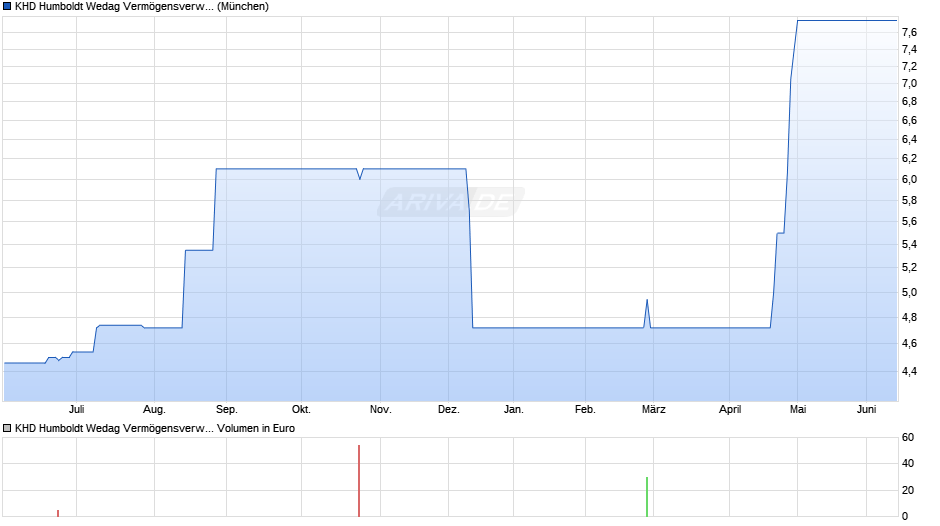Click the small red volume bar before Juli

coord(58,513)
